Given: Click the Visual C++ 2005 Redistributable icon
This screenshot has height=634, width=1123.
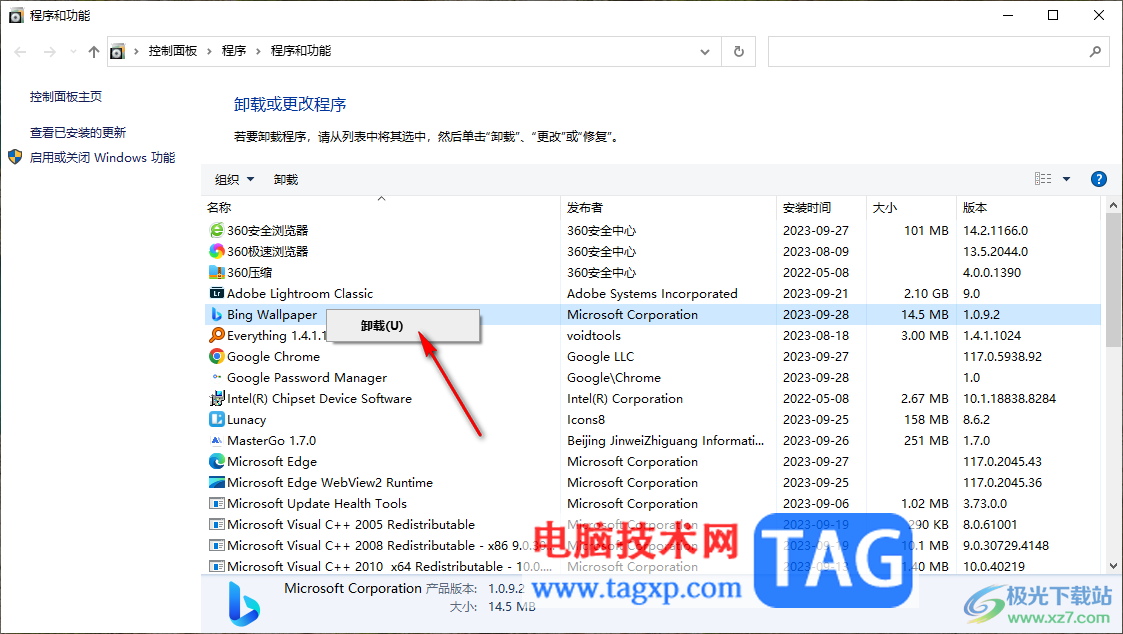Looking at the screenshot, I should point(216,524).
